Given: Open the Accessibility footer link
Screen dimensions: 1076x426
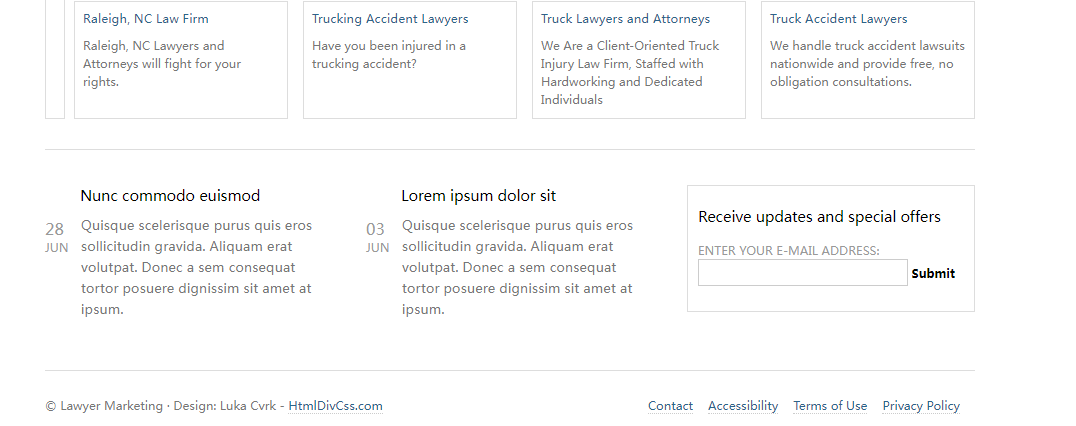Looking at the screenshot, I should [742, 406].
